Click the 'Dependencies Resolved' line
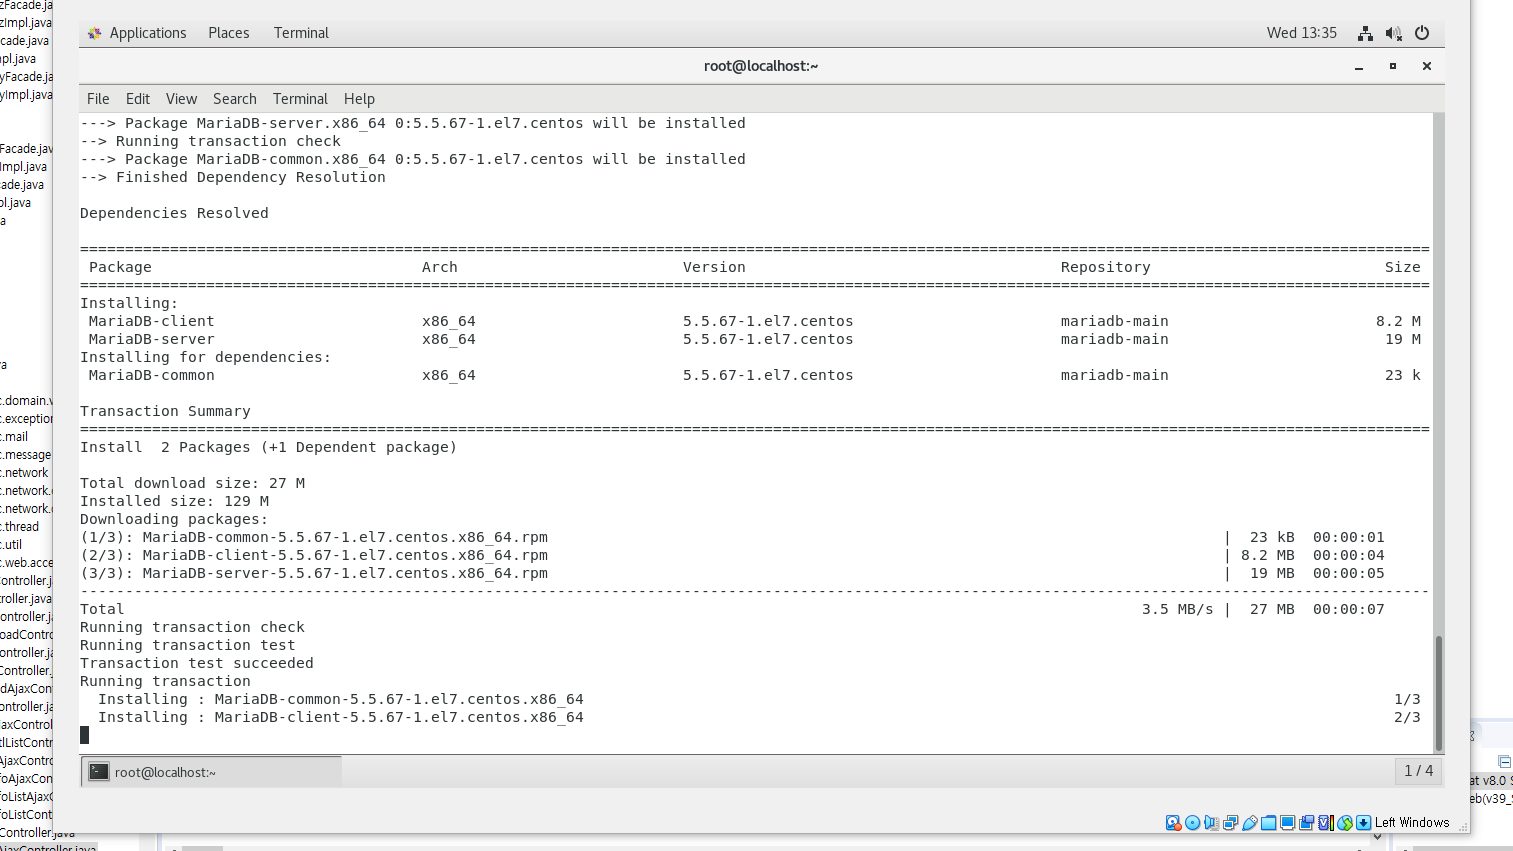The width and height of the screenshot is (1513, 851). (174, 213)
